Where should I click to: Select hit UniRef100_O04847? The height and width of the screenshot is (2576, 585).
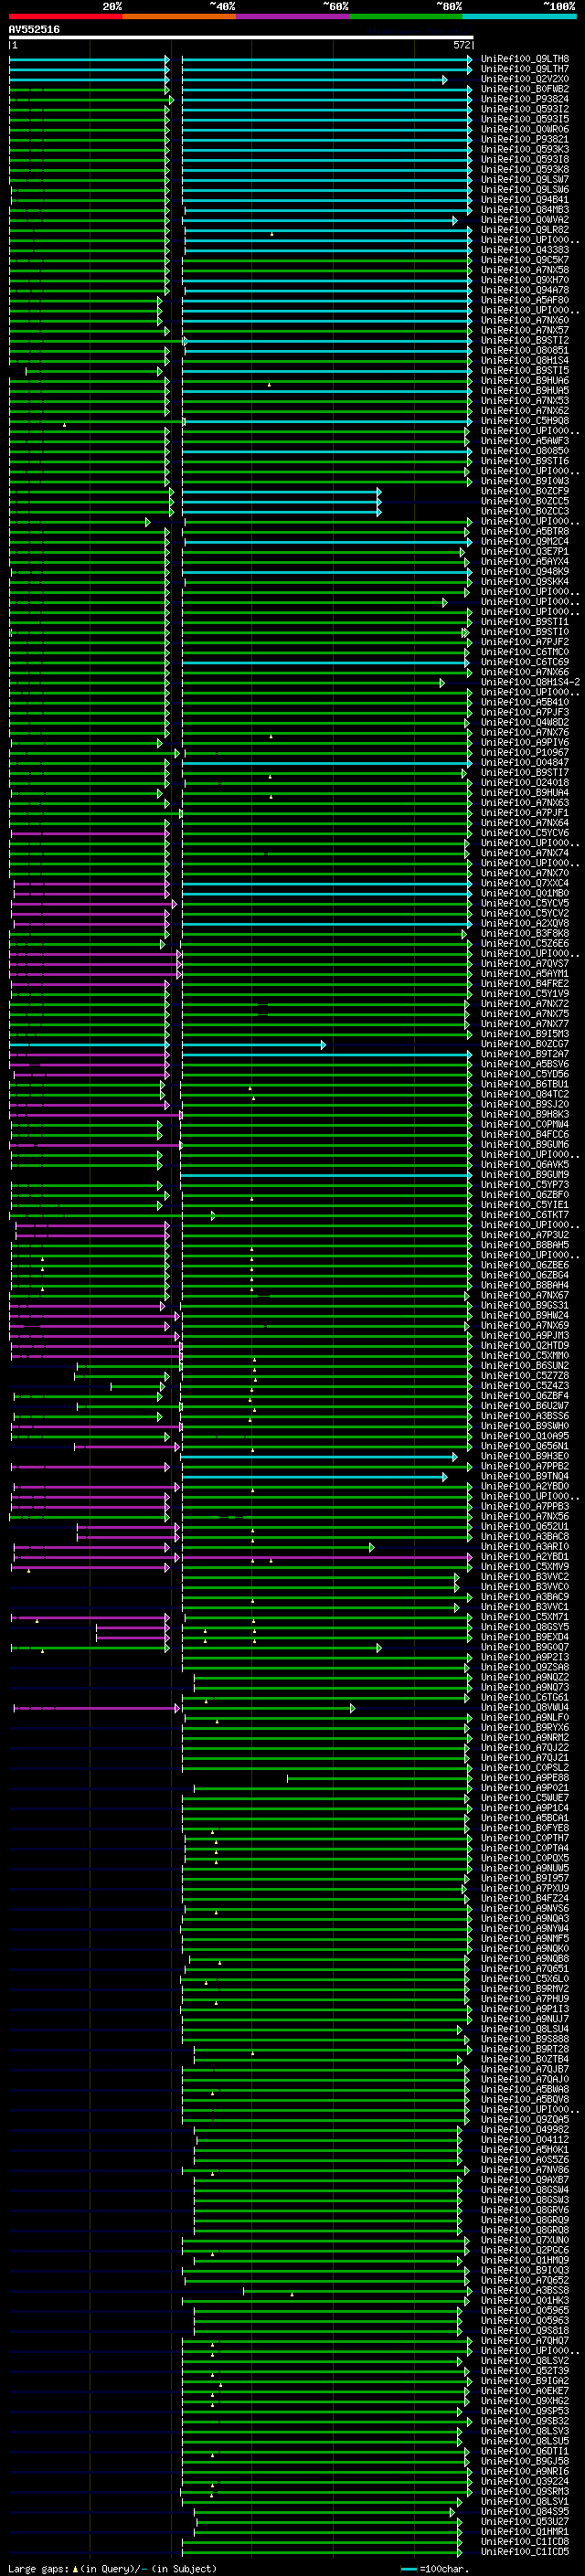tap(525, 763)
